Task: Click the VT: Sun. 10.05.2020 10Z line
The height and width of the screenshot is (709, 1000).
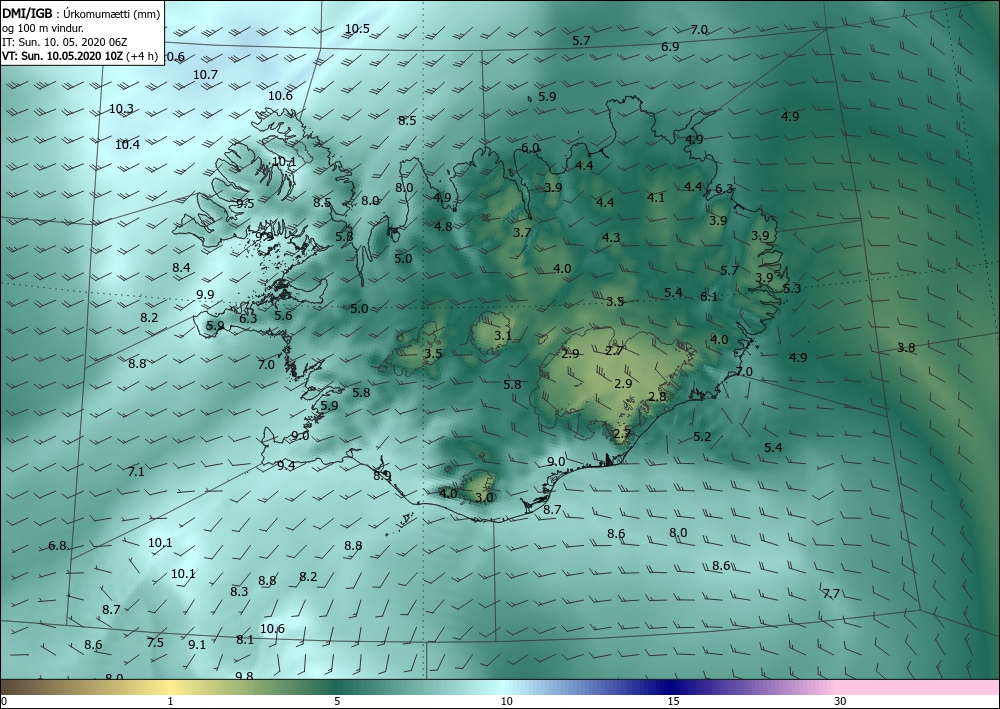Action: click(x=63, y=55)
